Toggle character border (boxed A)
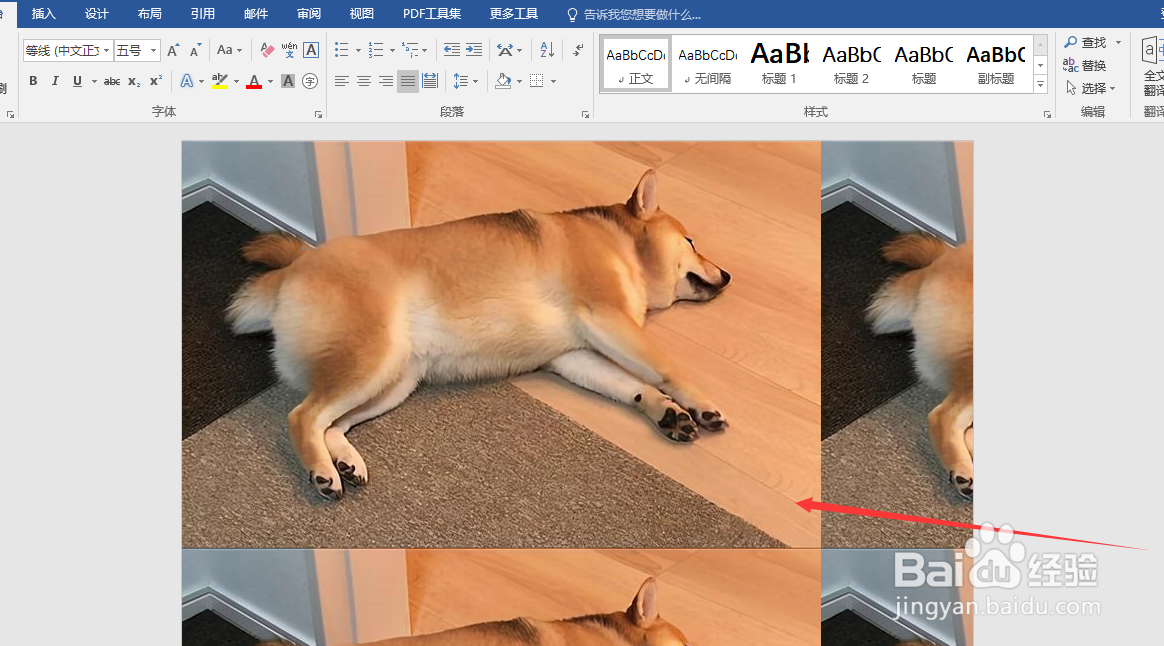The image size is (1164, 646). click(311, 50)
